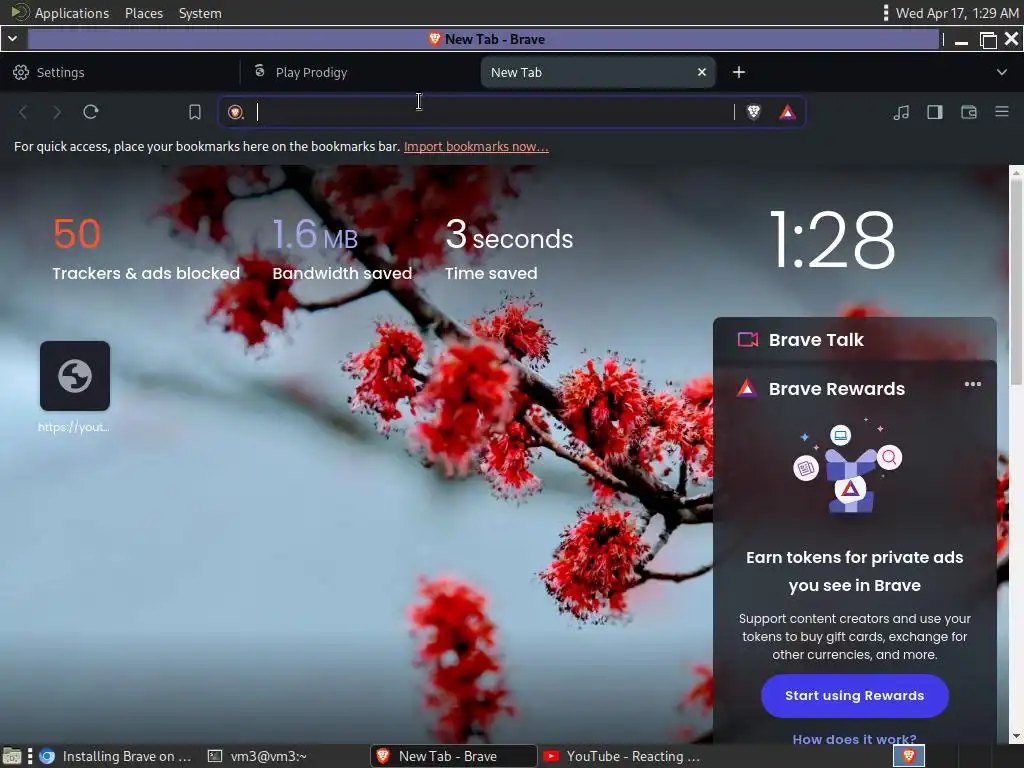1024x768 pixels.
Task: Switch to Installing Brave taskbar window
Action: click(x=116, y=756)
